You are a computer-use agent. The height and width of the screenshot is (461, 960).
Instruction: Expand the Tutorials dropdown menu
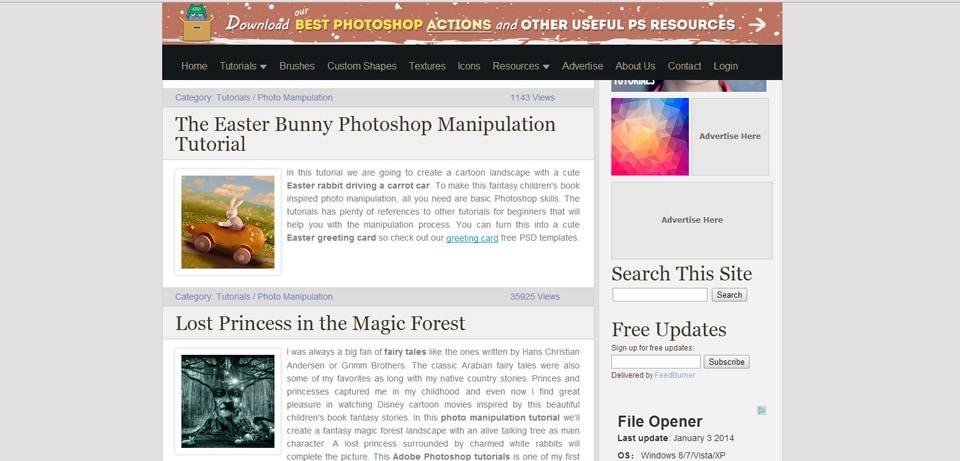[243, 66]
